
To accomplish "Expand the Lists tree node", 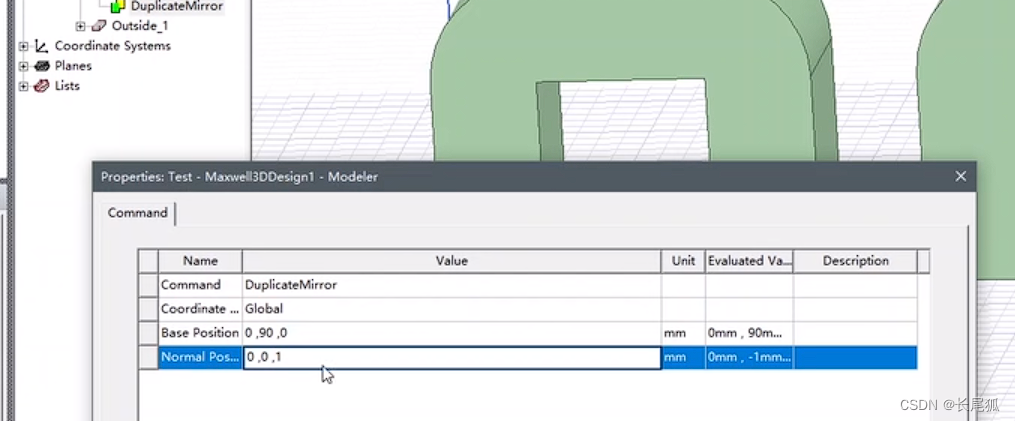I will tap(24, 86).
